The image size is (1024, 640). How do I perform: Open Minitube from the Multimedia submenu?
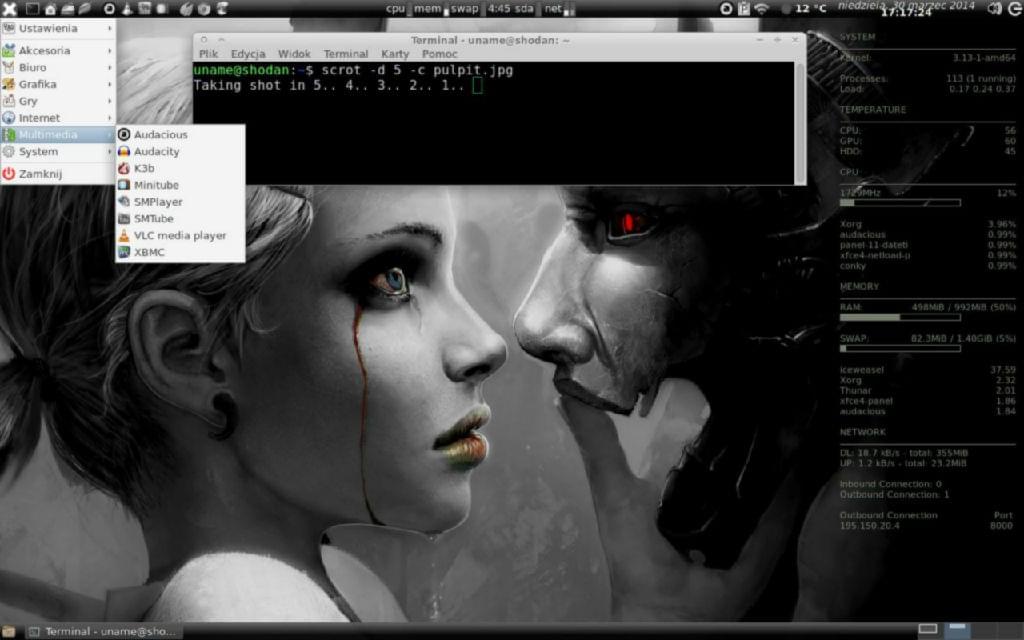click(181, 185)
